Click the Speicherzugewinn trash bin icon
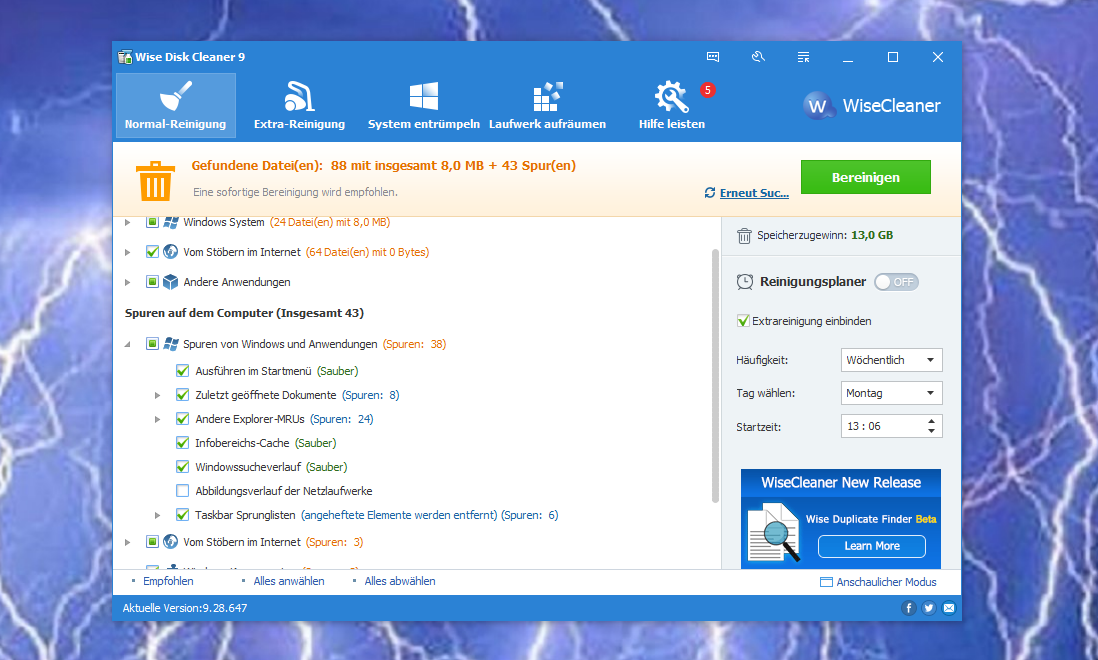This screenshot has height=660, width=1098. tap(744, 236)
